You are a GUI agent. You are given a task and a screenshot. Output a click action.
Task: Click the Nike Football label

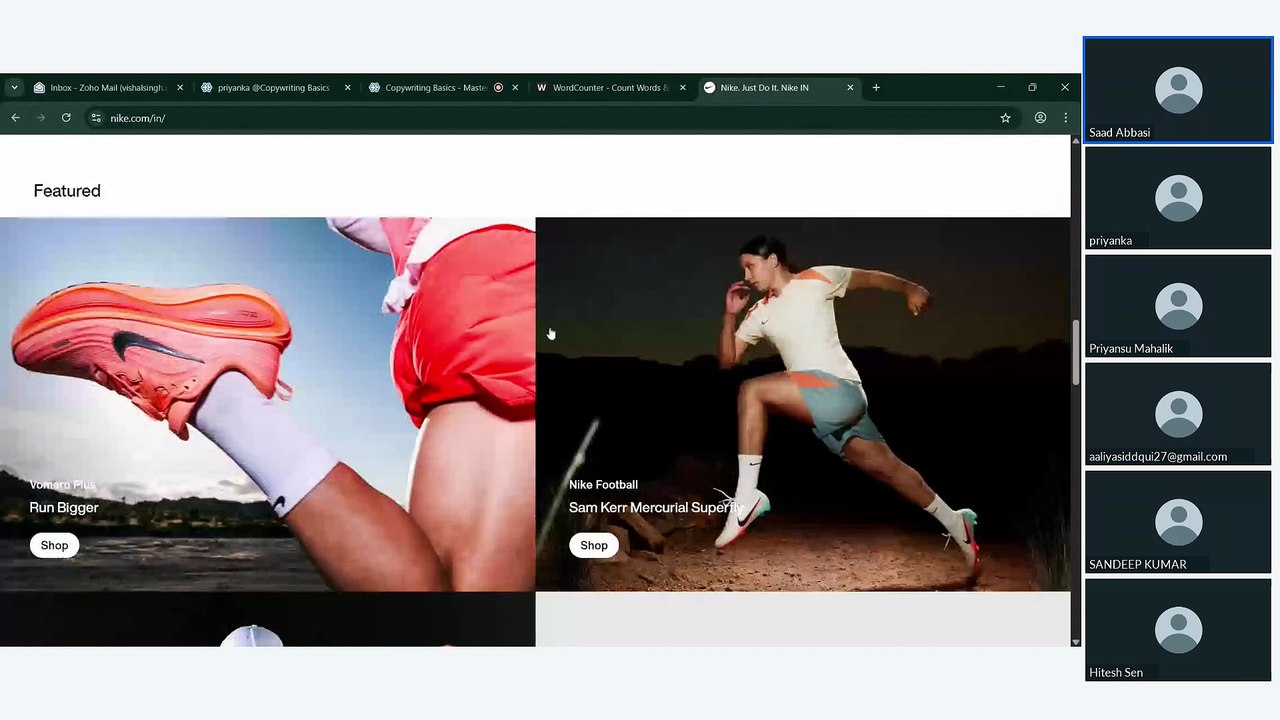603,485
